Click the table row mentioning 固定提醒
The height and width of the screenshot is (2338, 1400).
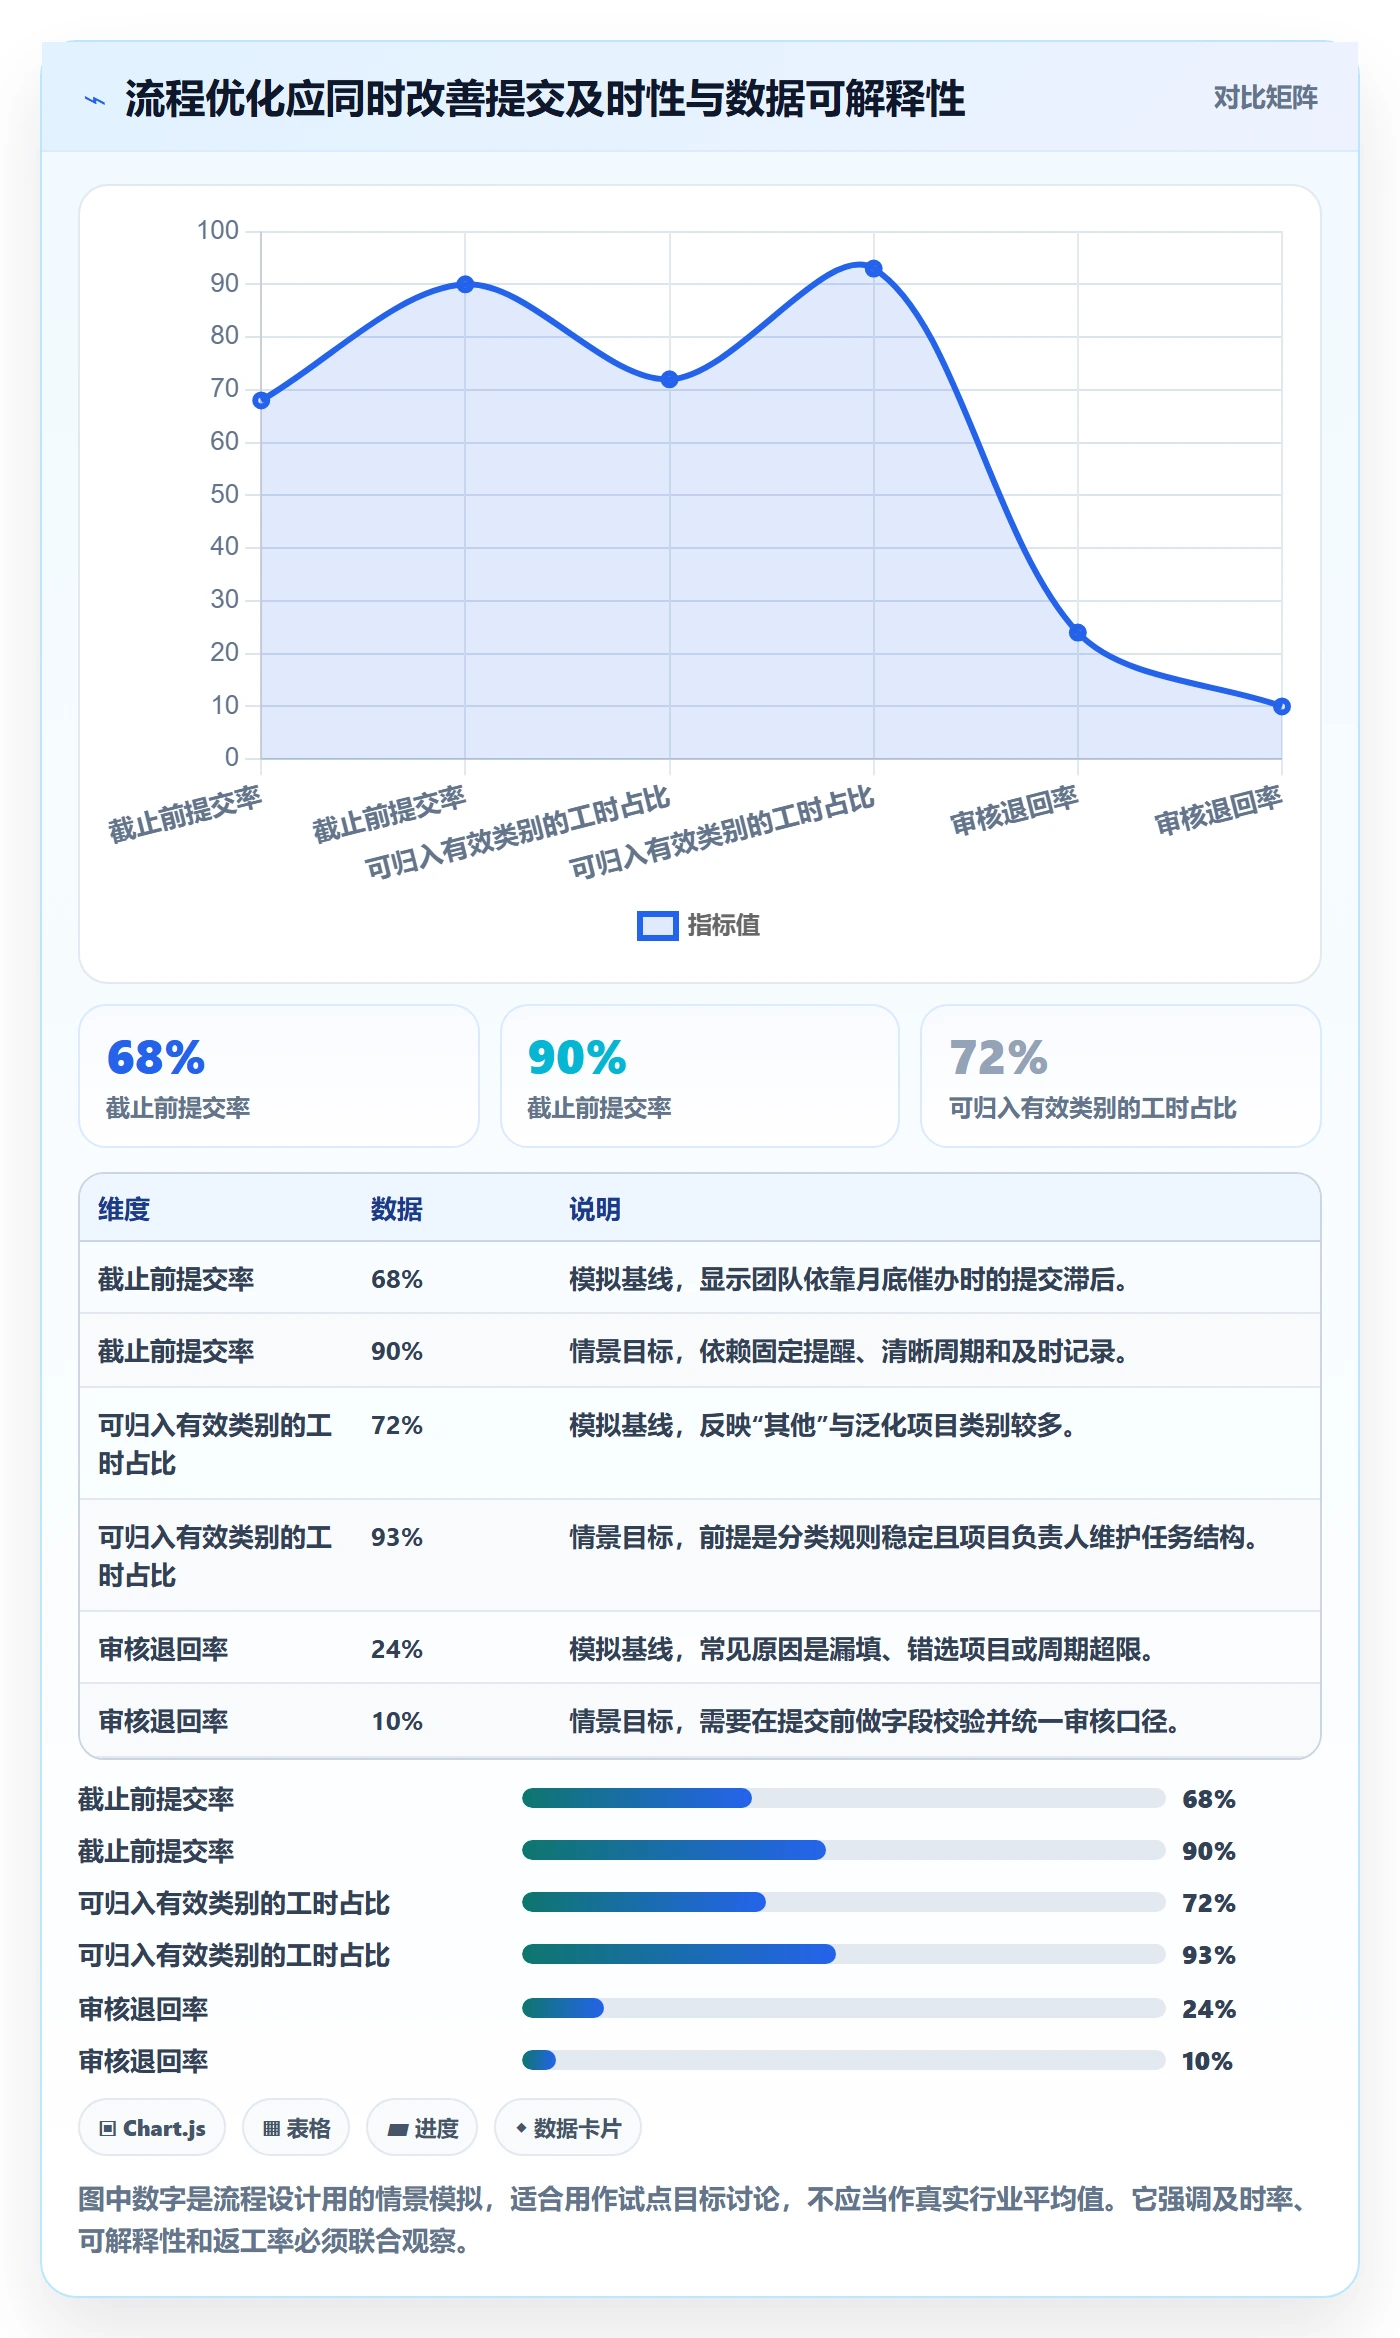pos(700,1351)
